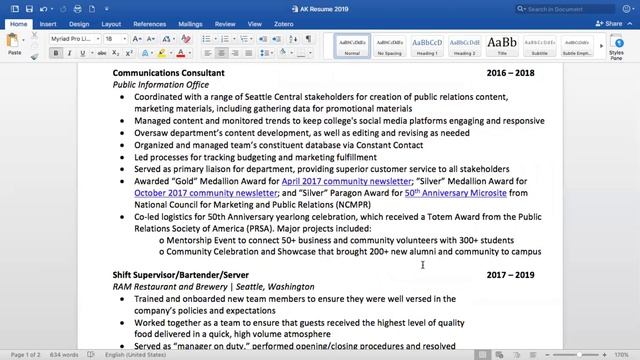Apply superscript formatting
The height and width of the screenshot is (360, 640).
pos(129,53)
